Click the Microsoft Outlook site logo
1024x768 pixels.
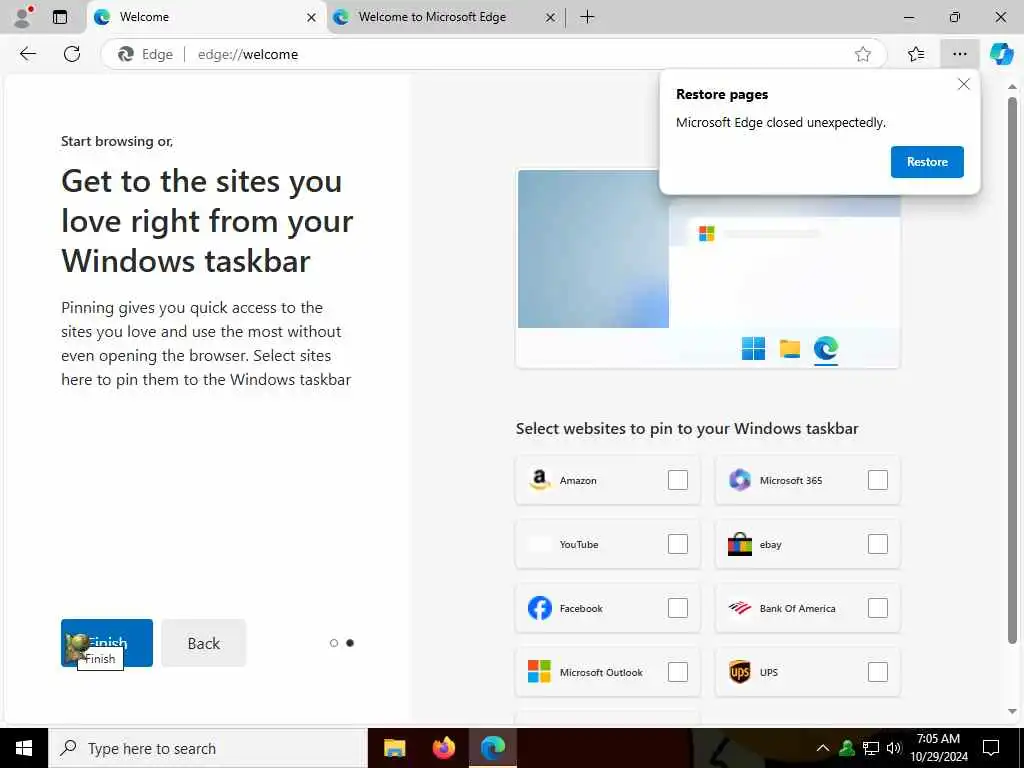pyautogui.click(x=539, y=671)
